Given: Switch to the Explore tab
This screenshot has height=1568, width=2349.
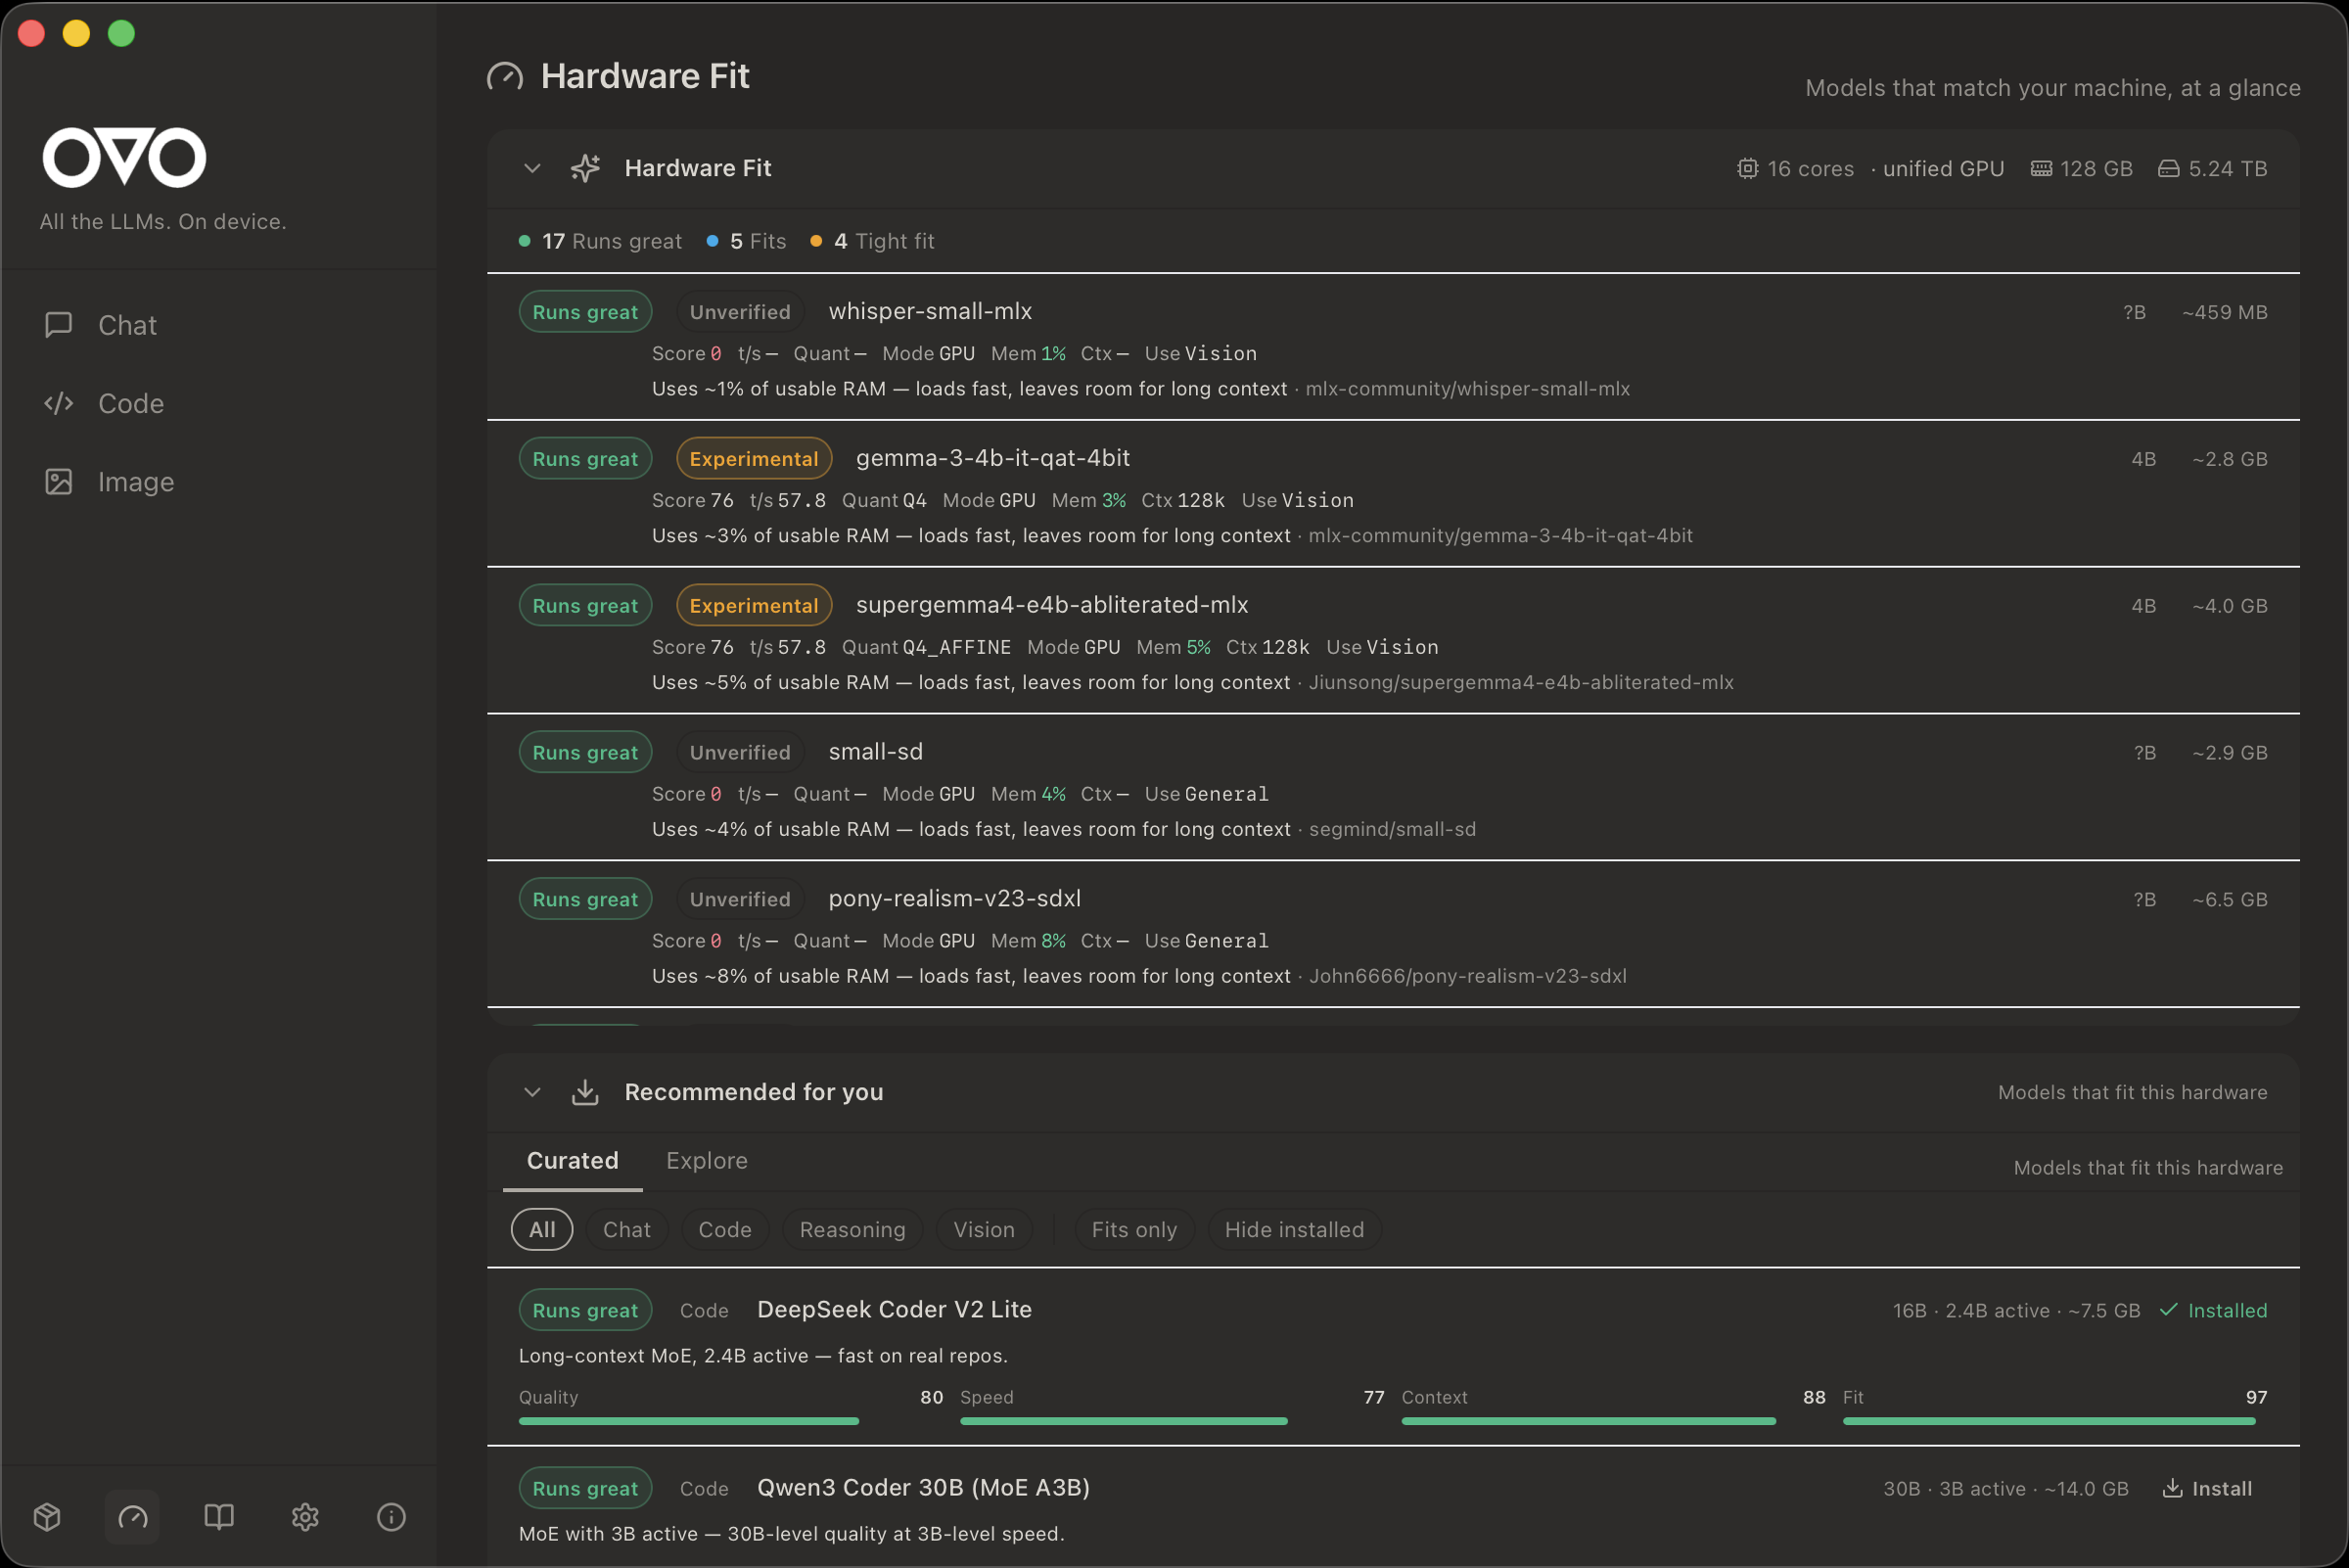Looking at the screenshot, I should (706, 1160).
